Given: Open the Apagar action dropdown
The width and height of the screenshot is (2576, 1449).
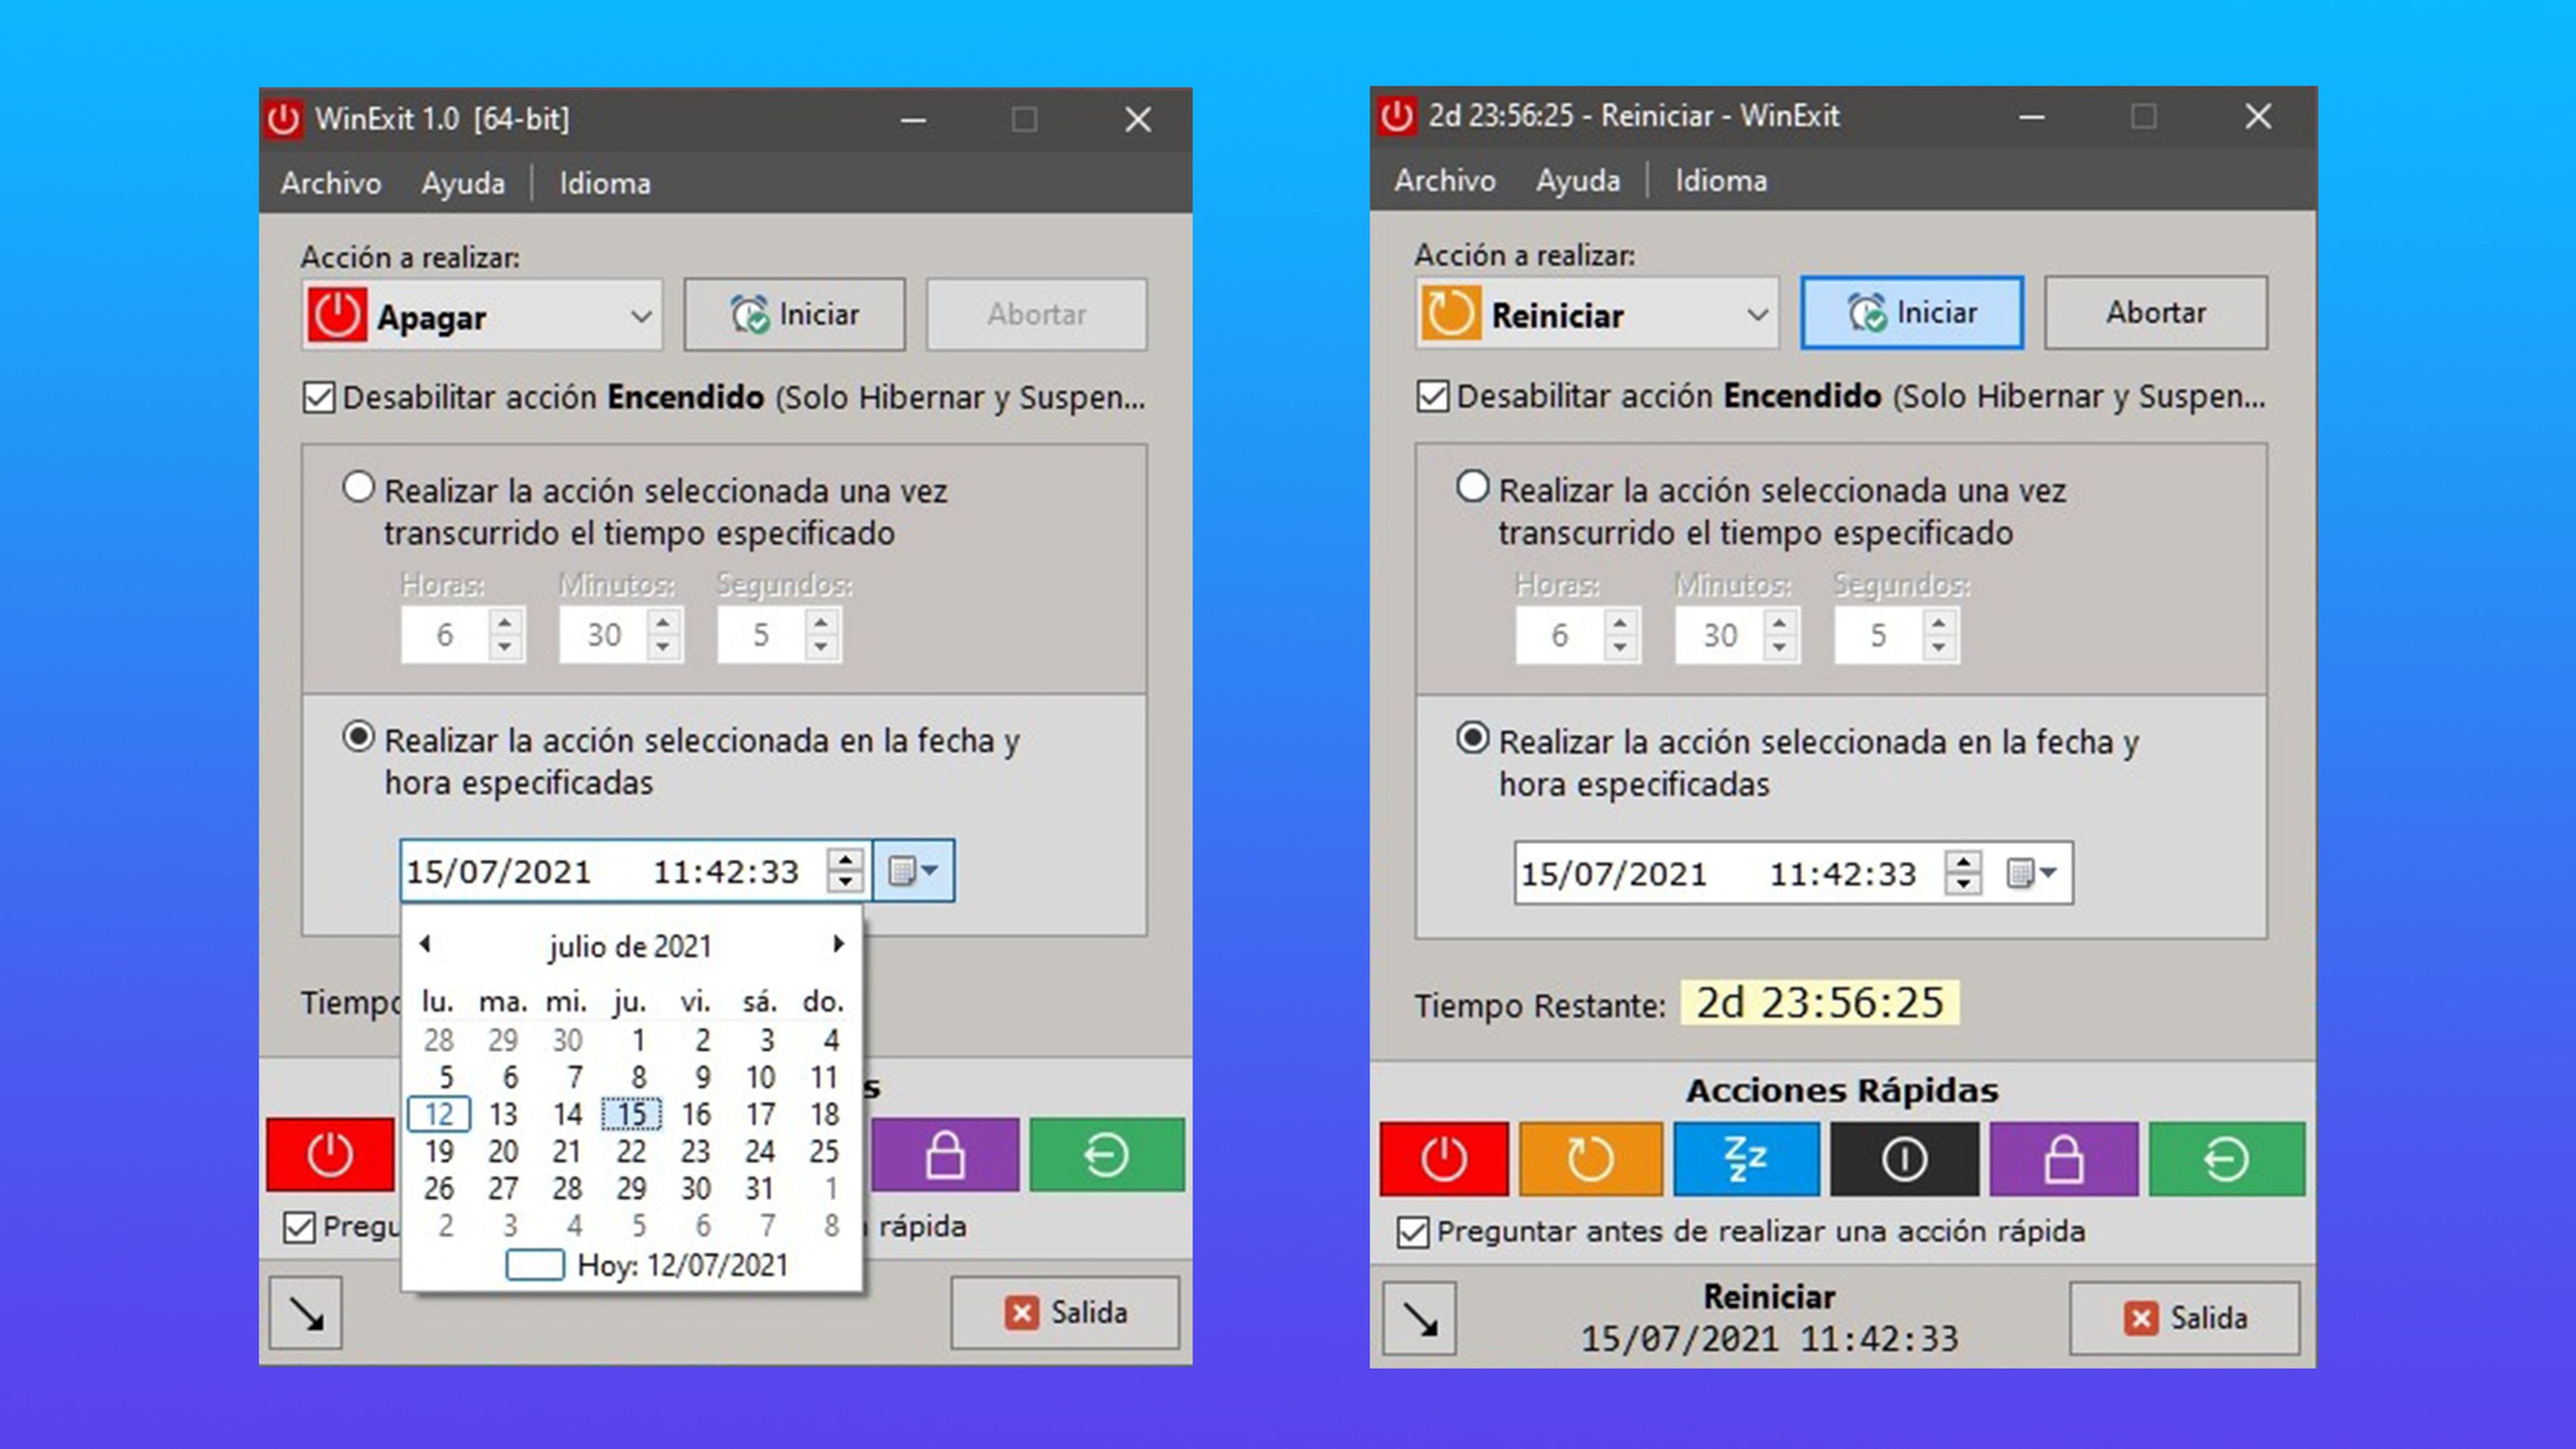Looking at the screenshot, I should tap(482, 316).
